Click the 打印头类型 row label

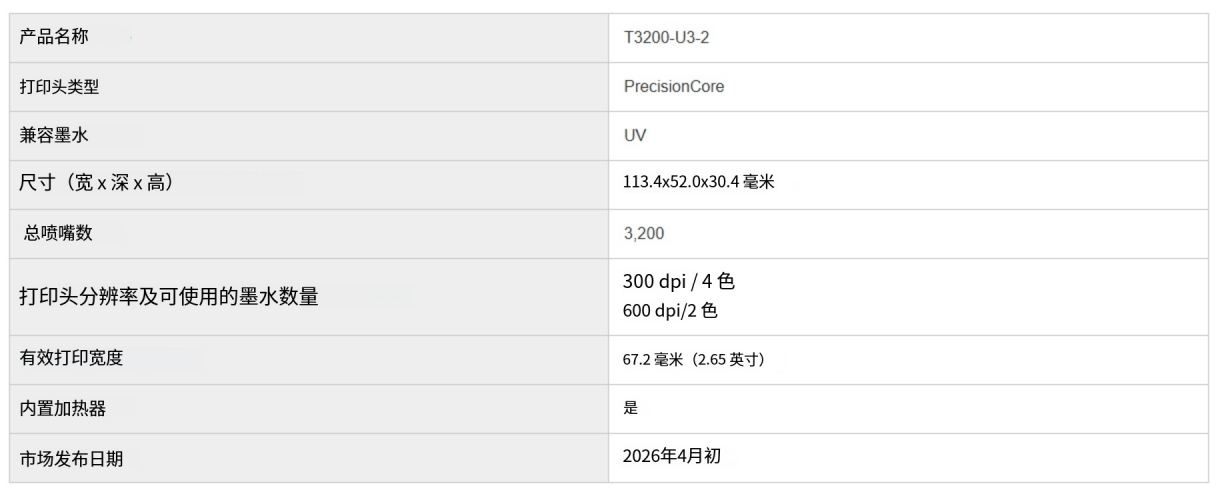(59, 87)
